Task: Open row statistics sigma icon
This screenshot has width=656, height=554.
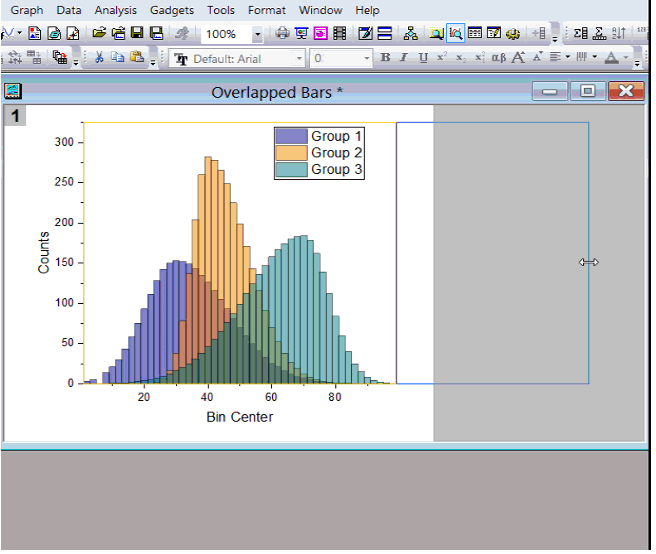Action: [x=600, y=33]
